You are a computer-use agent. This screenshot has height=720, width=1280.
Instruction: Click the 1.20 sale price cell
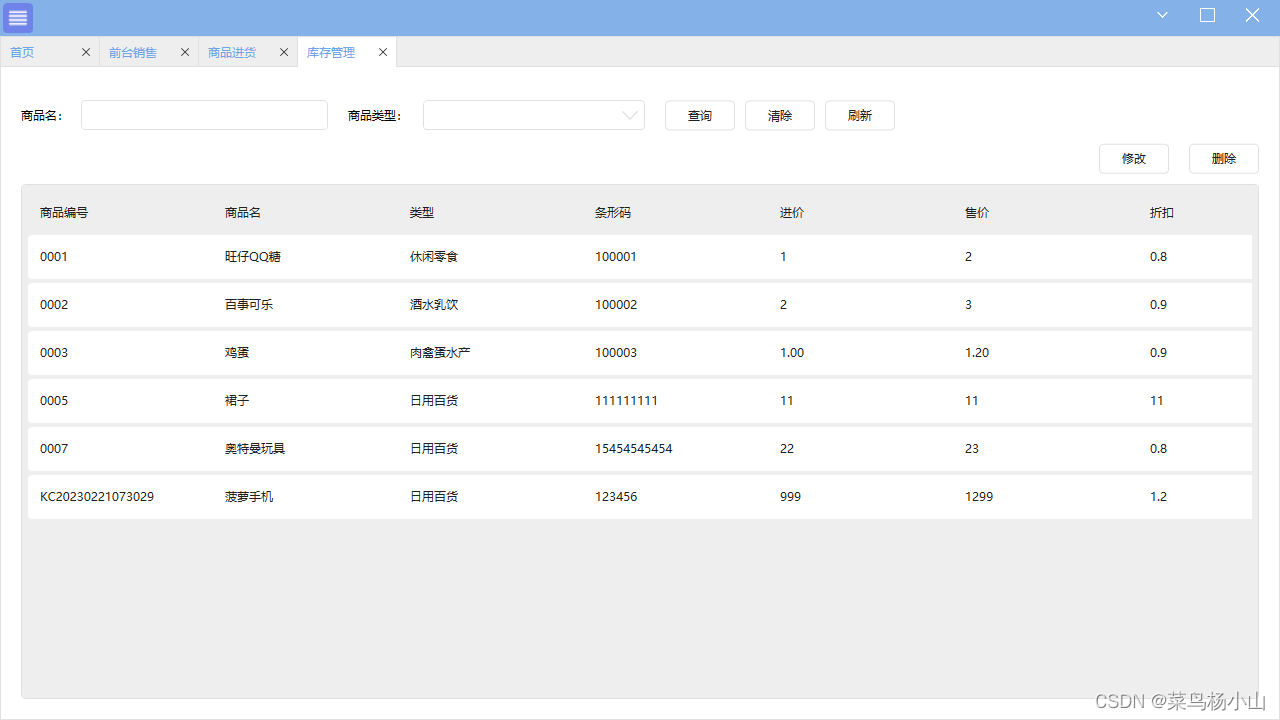[977, 353]
